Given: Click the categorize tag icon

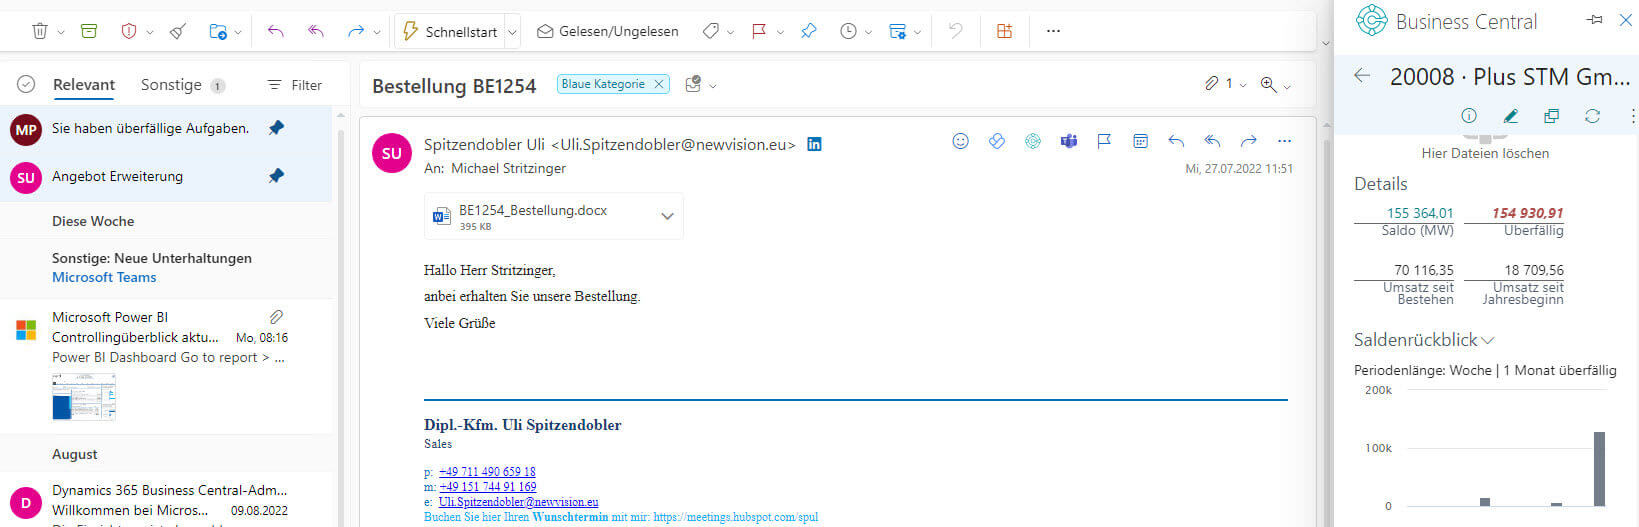Looking at the screenshot, I should coord(711,31).
